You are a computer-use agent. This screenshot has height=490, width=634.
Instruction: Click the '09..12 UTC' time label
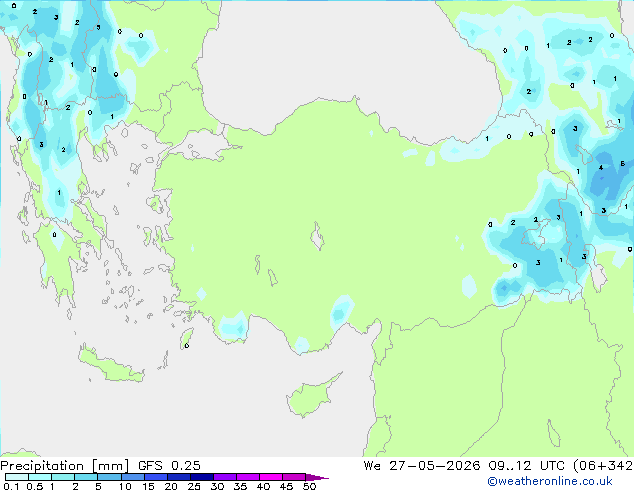coord(526,466)
